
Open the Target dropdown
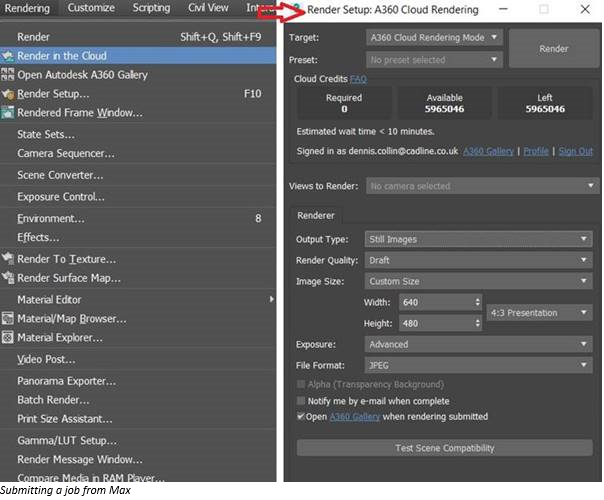pyautogui.click(x=434, y=37)
